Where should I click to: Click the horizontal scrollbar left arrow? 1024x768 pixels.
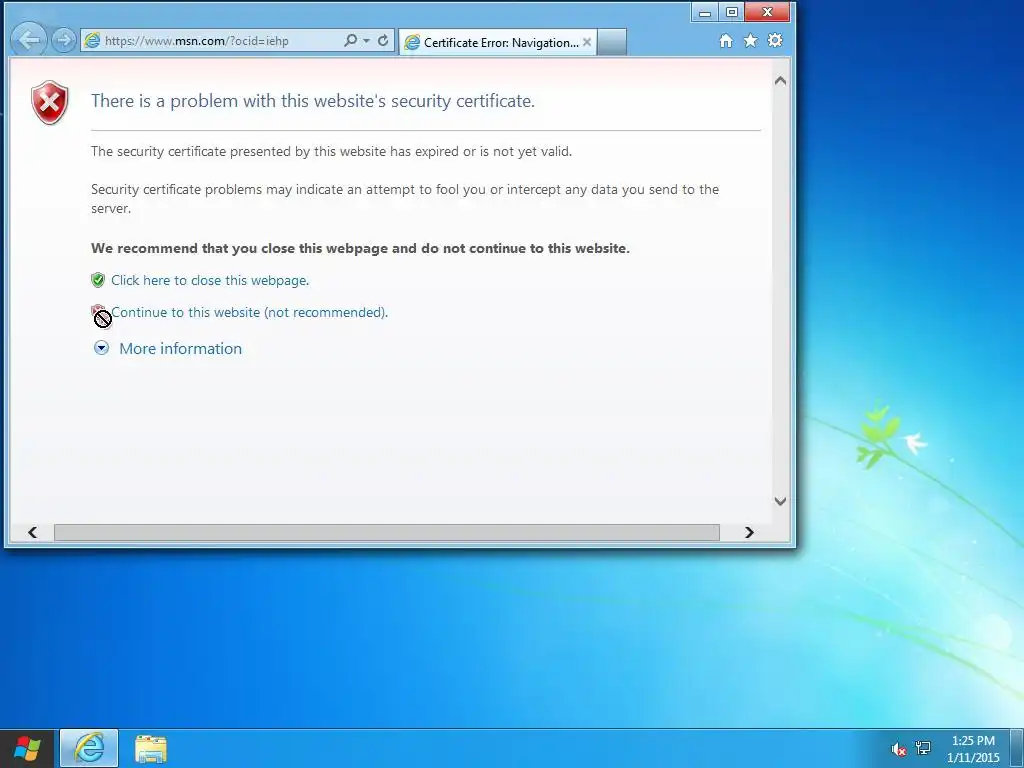point(33,532)
